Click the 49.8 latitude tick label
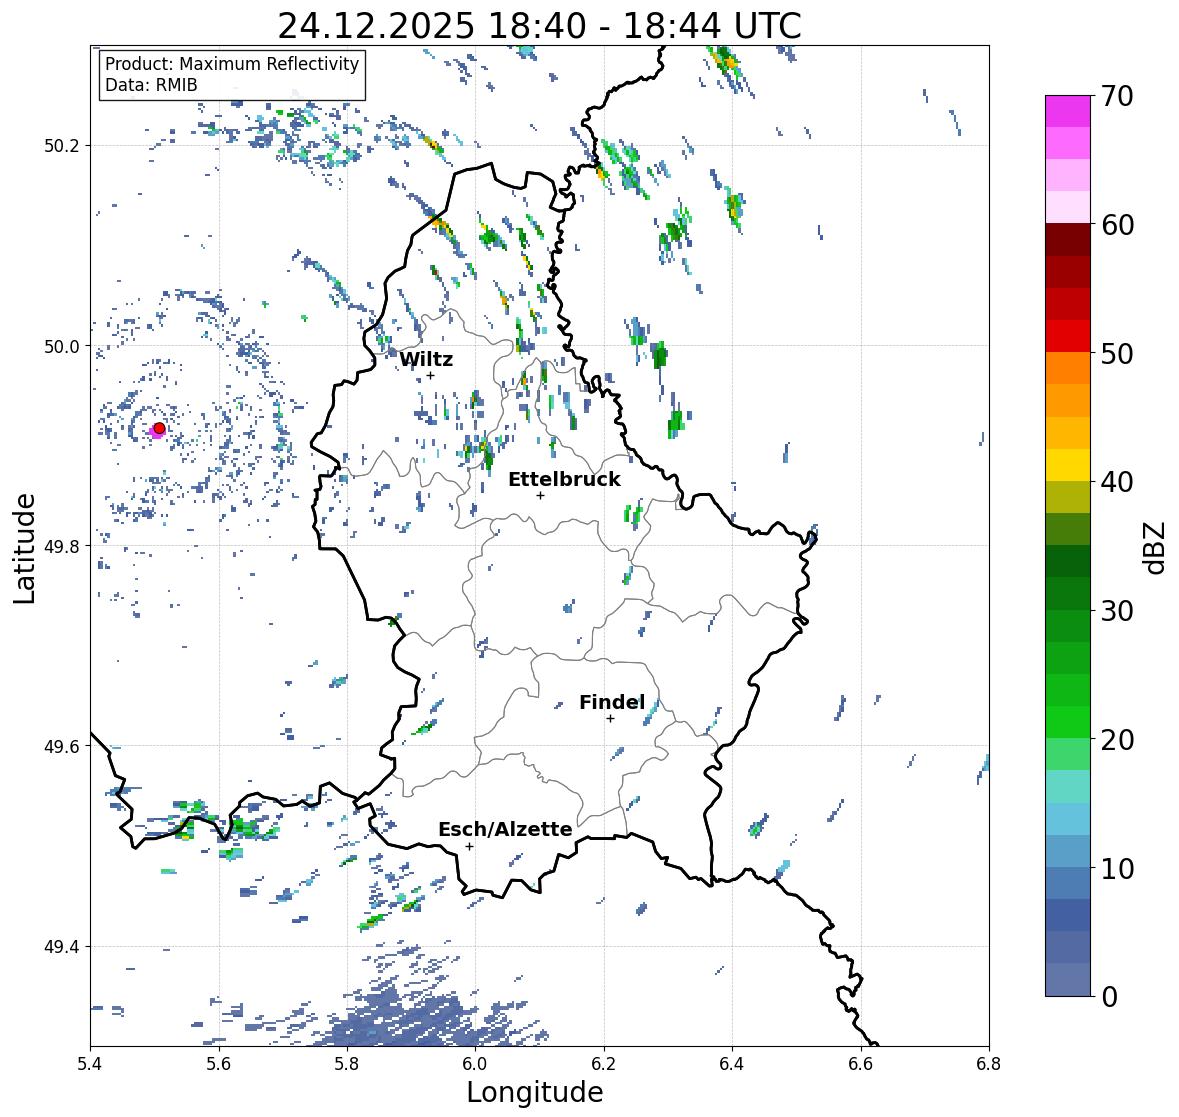Viewport: 1179px width, 1117px height. pyautogui.click(x=63, y=546)
